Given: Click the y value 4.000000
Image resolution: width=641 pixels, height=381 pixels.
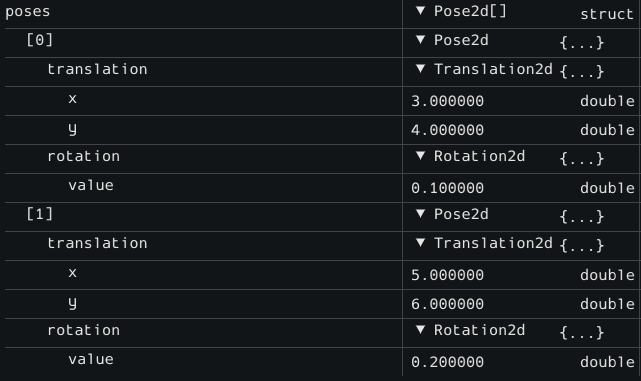Looking at the screenshot, I should click(447, 130).
